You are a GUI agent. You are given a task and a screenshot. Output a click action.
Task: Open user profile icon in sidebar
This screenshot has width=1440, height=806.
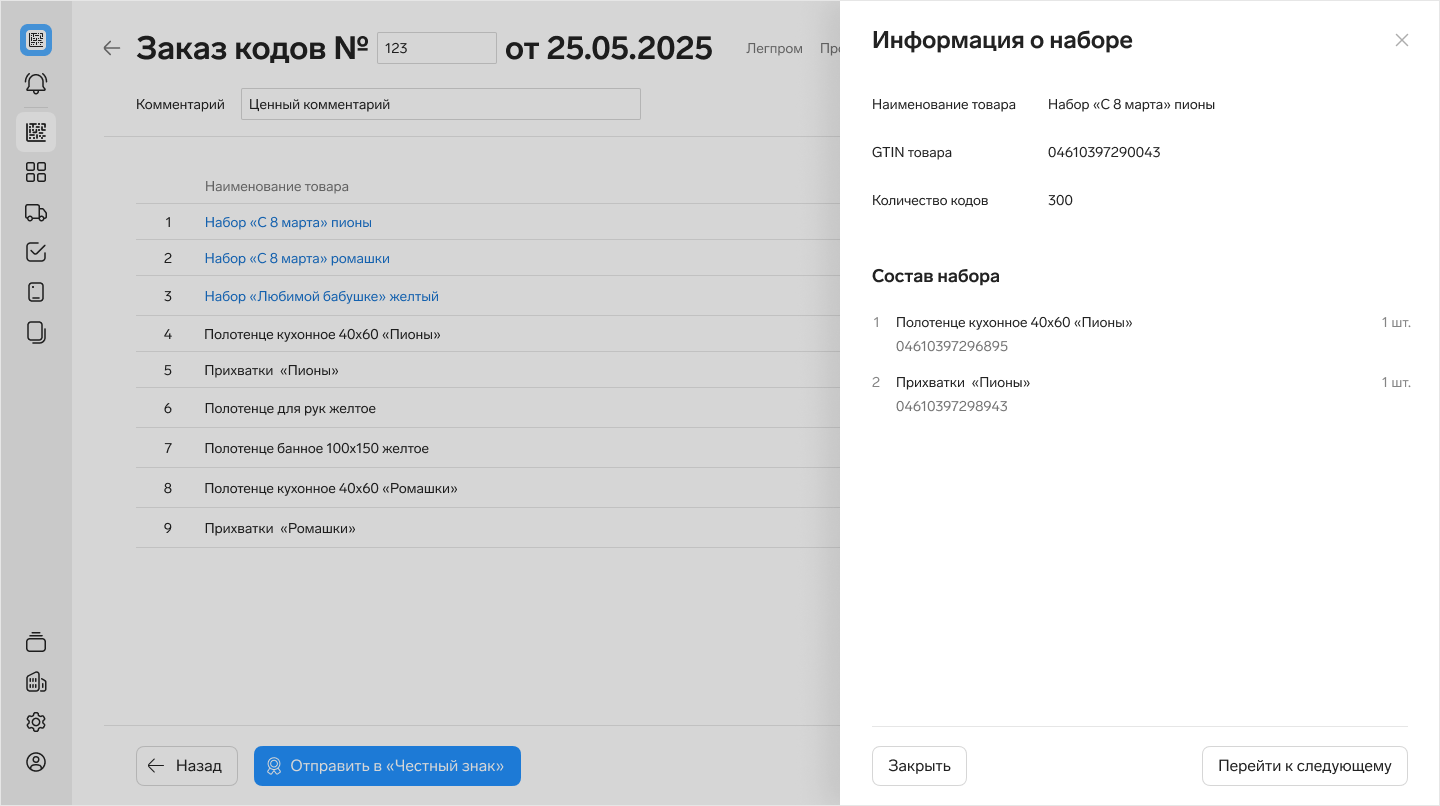click(x=36, y=762)
